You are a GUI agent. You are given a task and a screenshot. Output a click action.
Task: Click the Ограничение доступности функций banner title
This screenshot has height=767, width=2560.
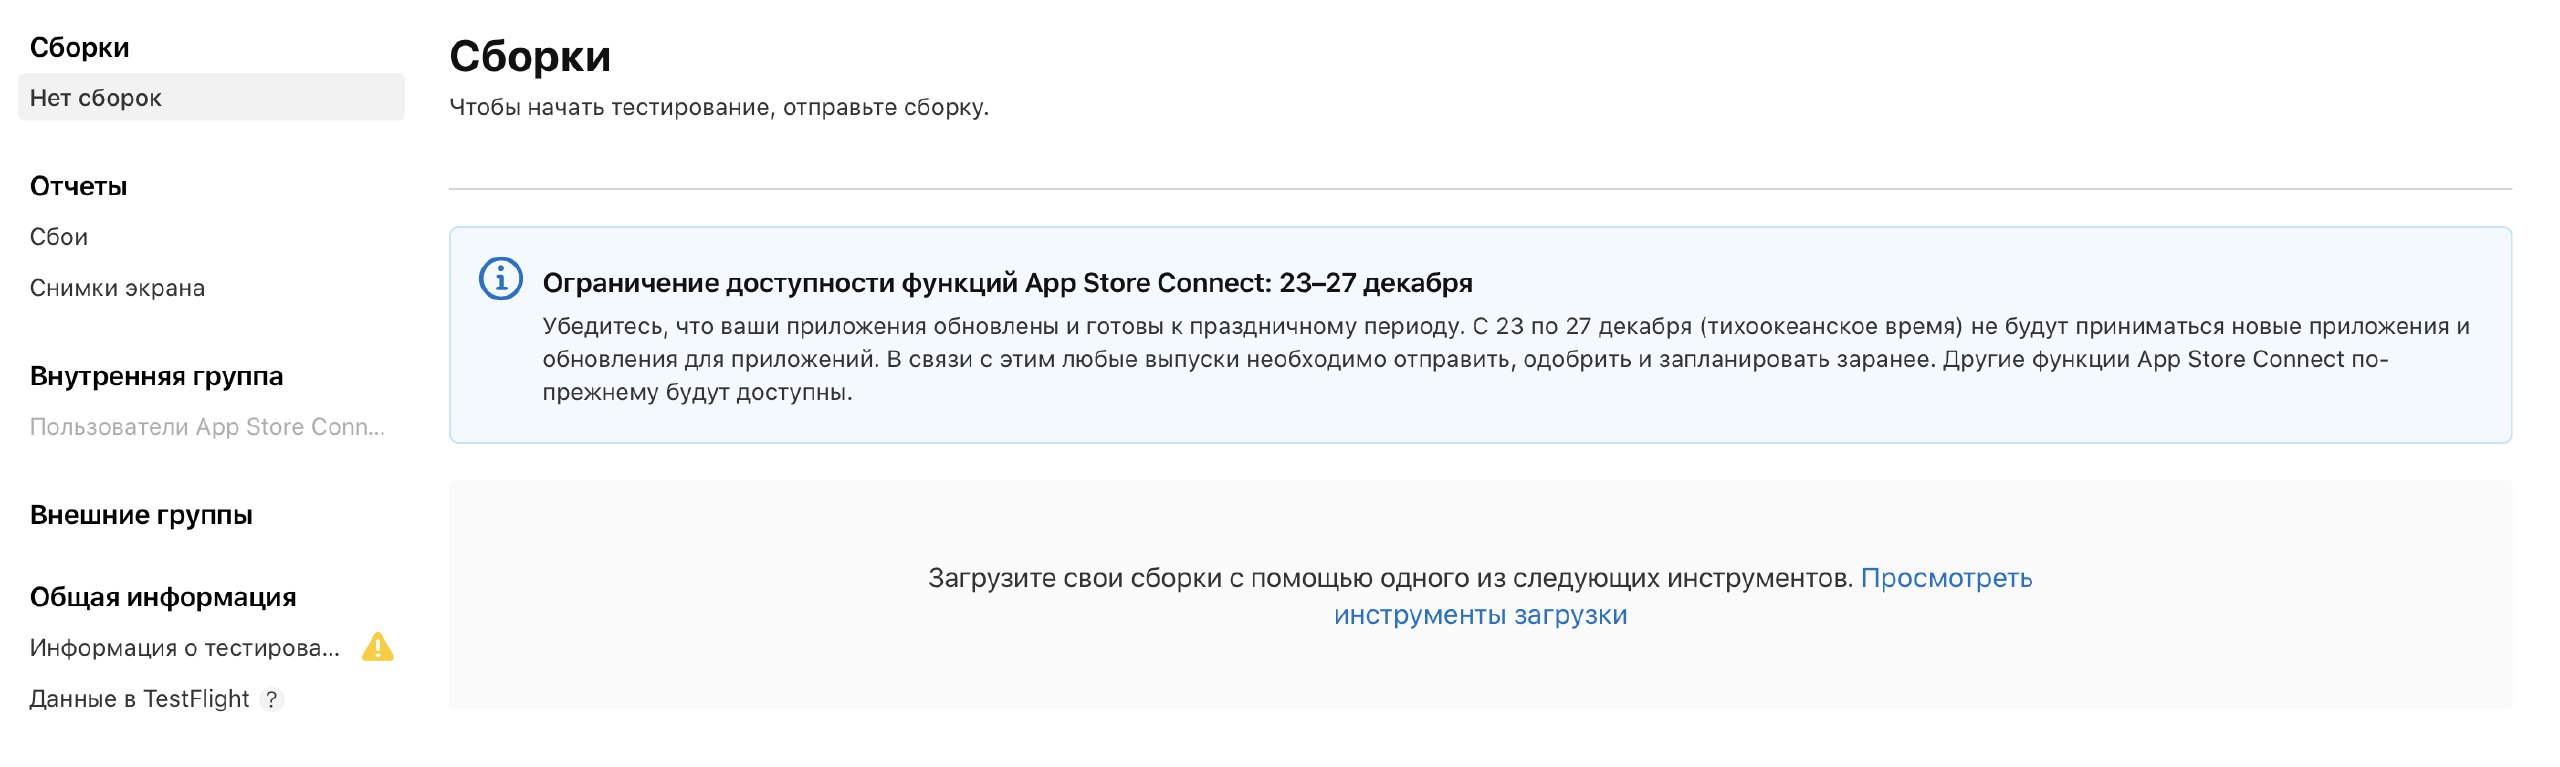tap(1007, 283)
